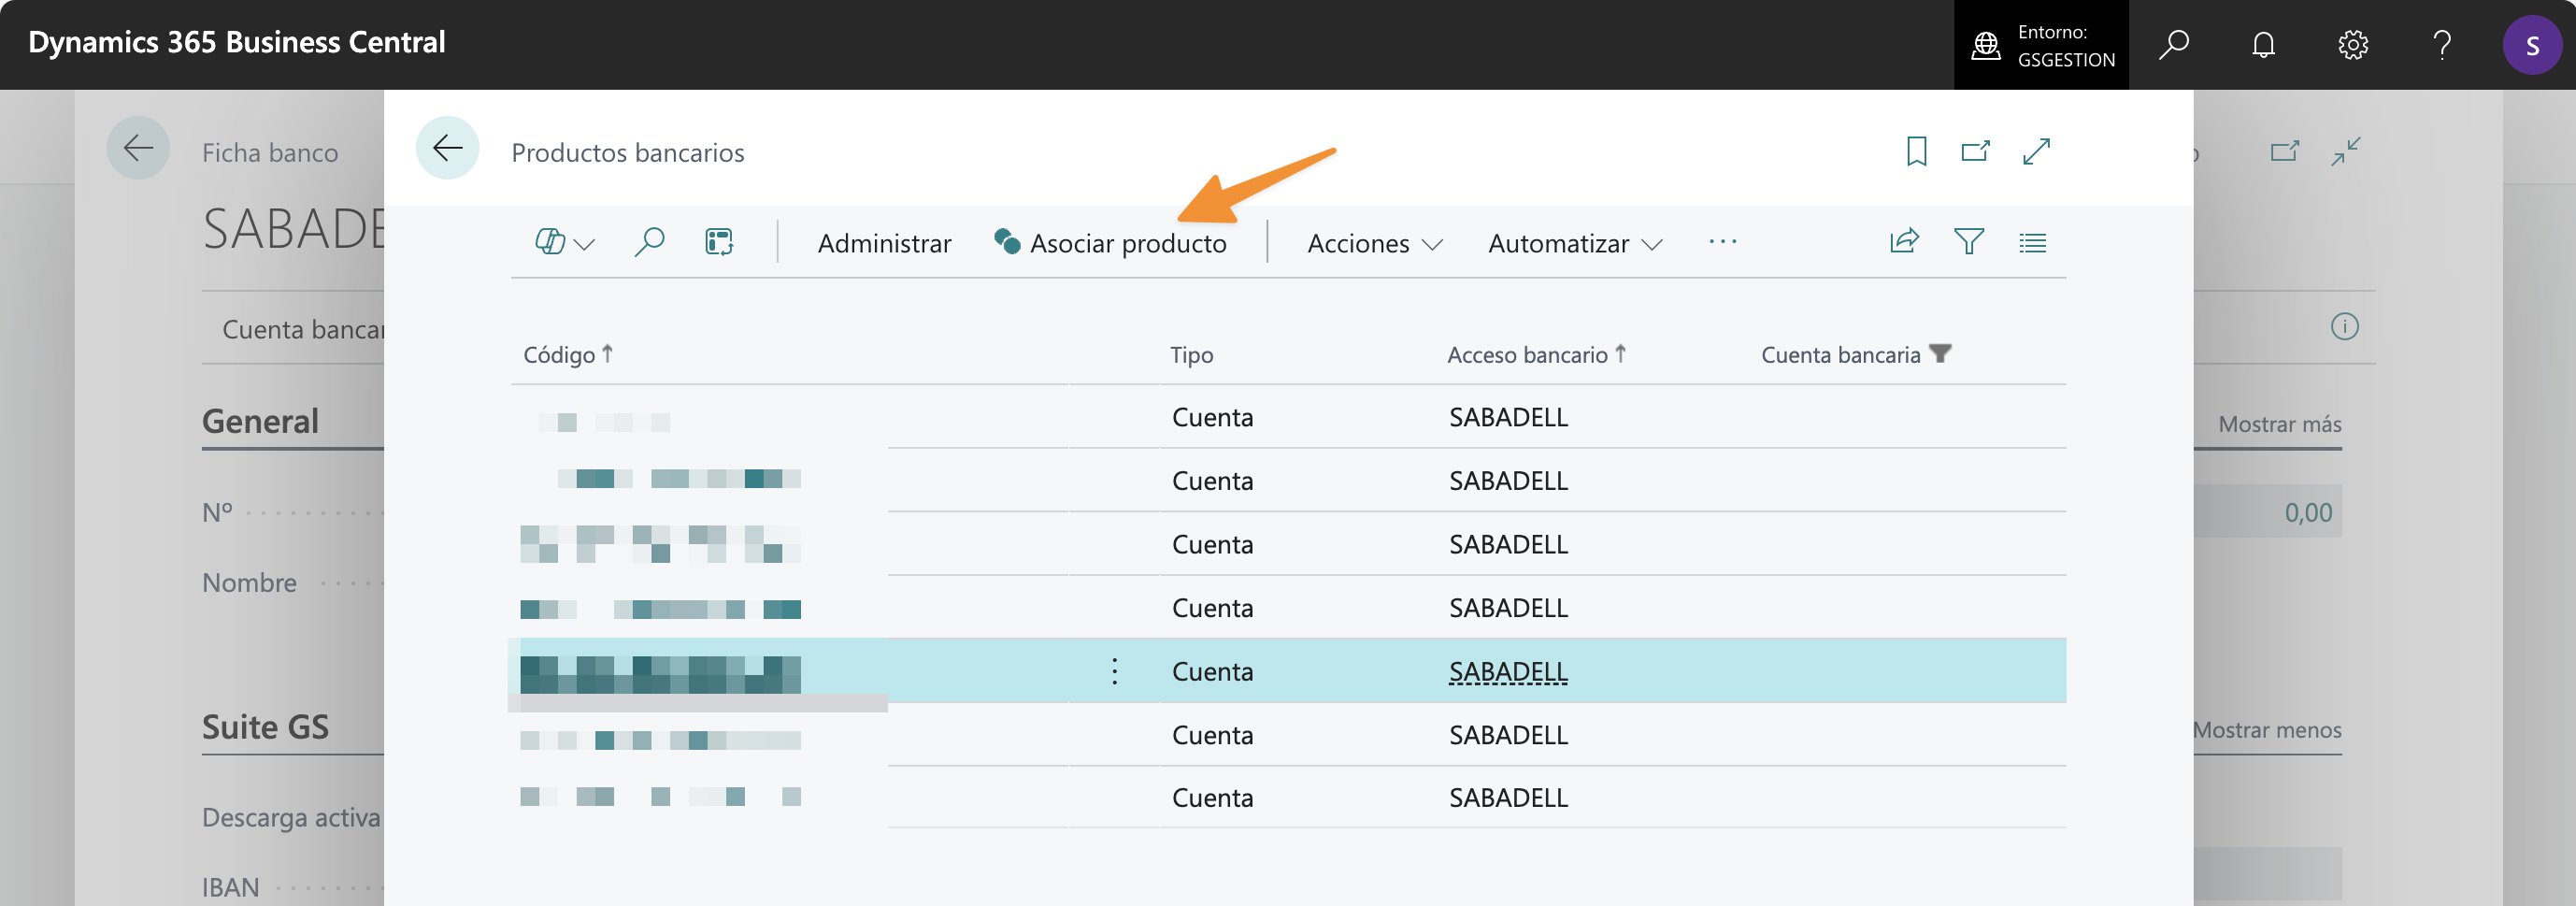Image resolution: width=2576 pixels, height=906 pixels.
Task: Open the help question mark
Action: tap(2442, 45)
